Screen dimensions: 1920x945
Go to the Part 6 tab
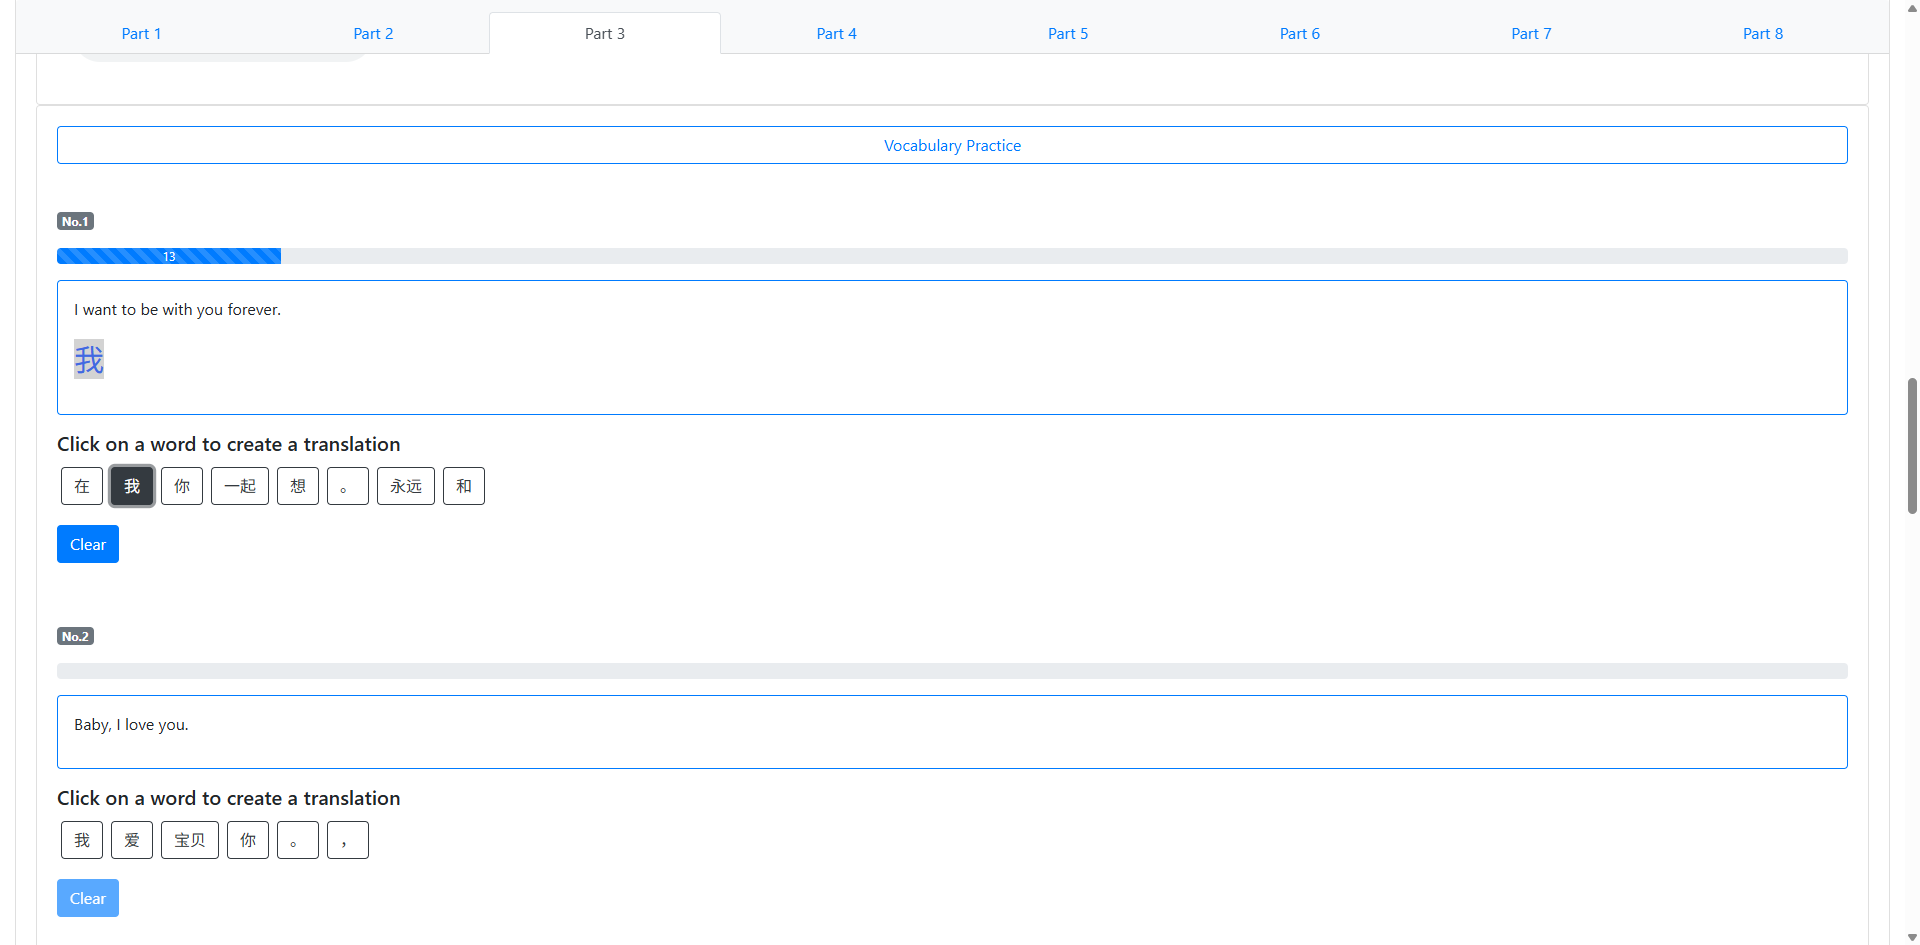click(x=1299, y=33)
